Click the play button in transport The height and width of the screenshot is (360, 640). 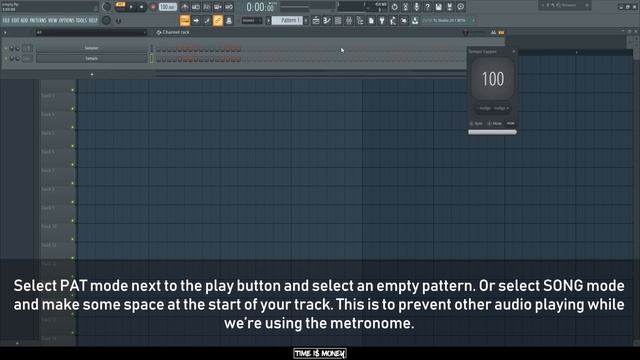tap(131, 7)
